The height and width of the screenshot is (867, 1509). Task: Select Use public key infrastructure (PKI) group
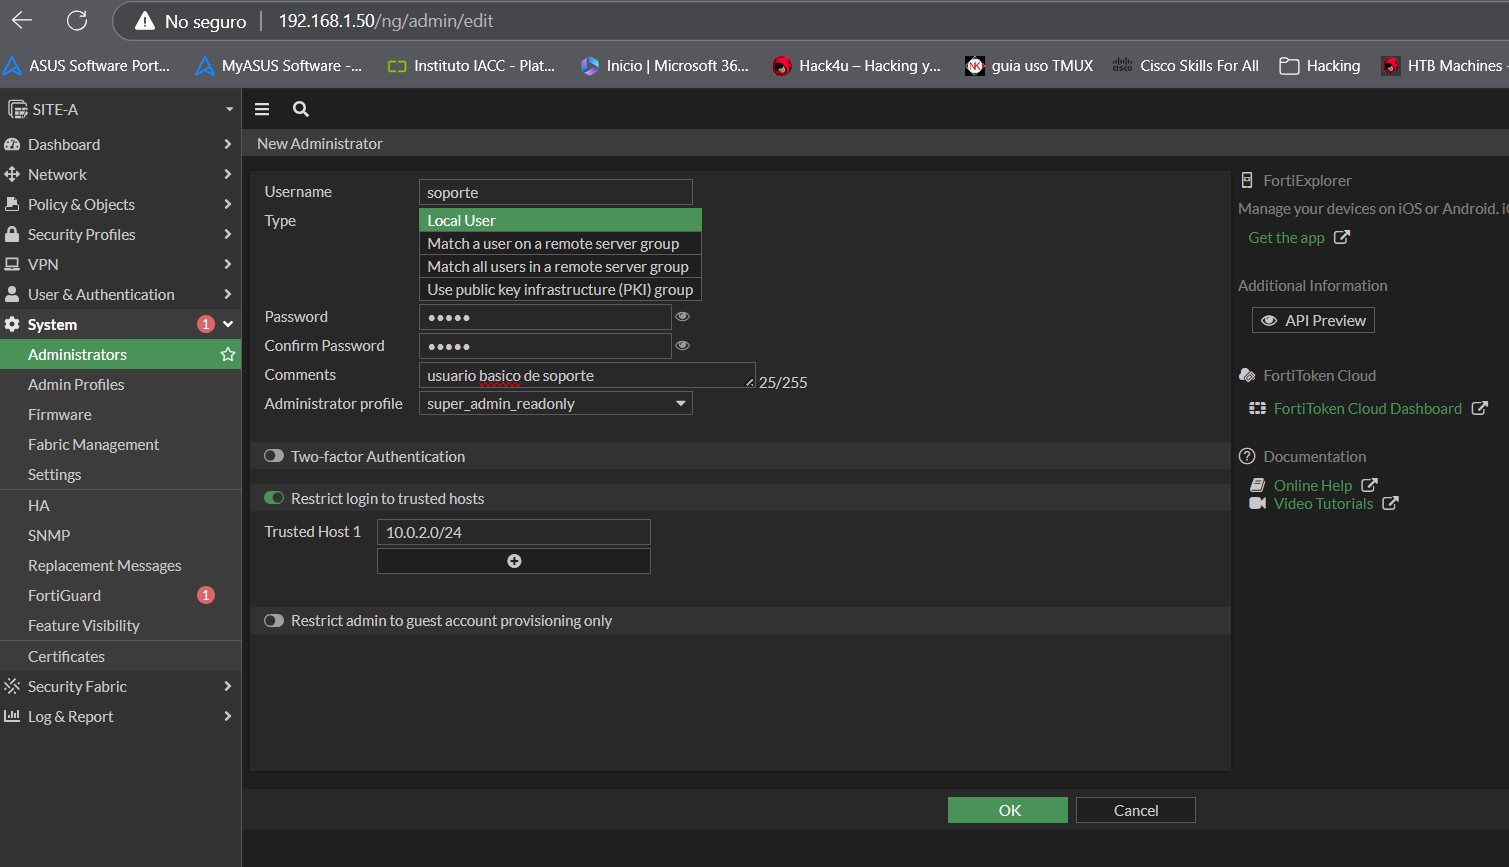(560, 290)
